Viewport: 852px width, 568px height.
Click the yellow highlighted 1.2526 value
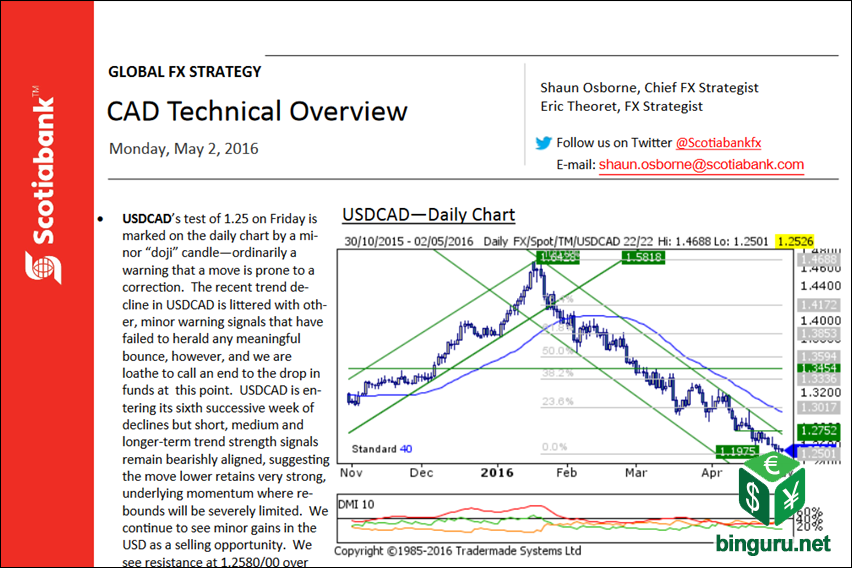(x=795, y=241)
